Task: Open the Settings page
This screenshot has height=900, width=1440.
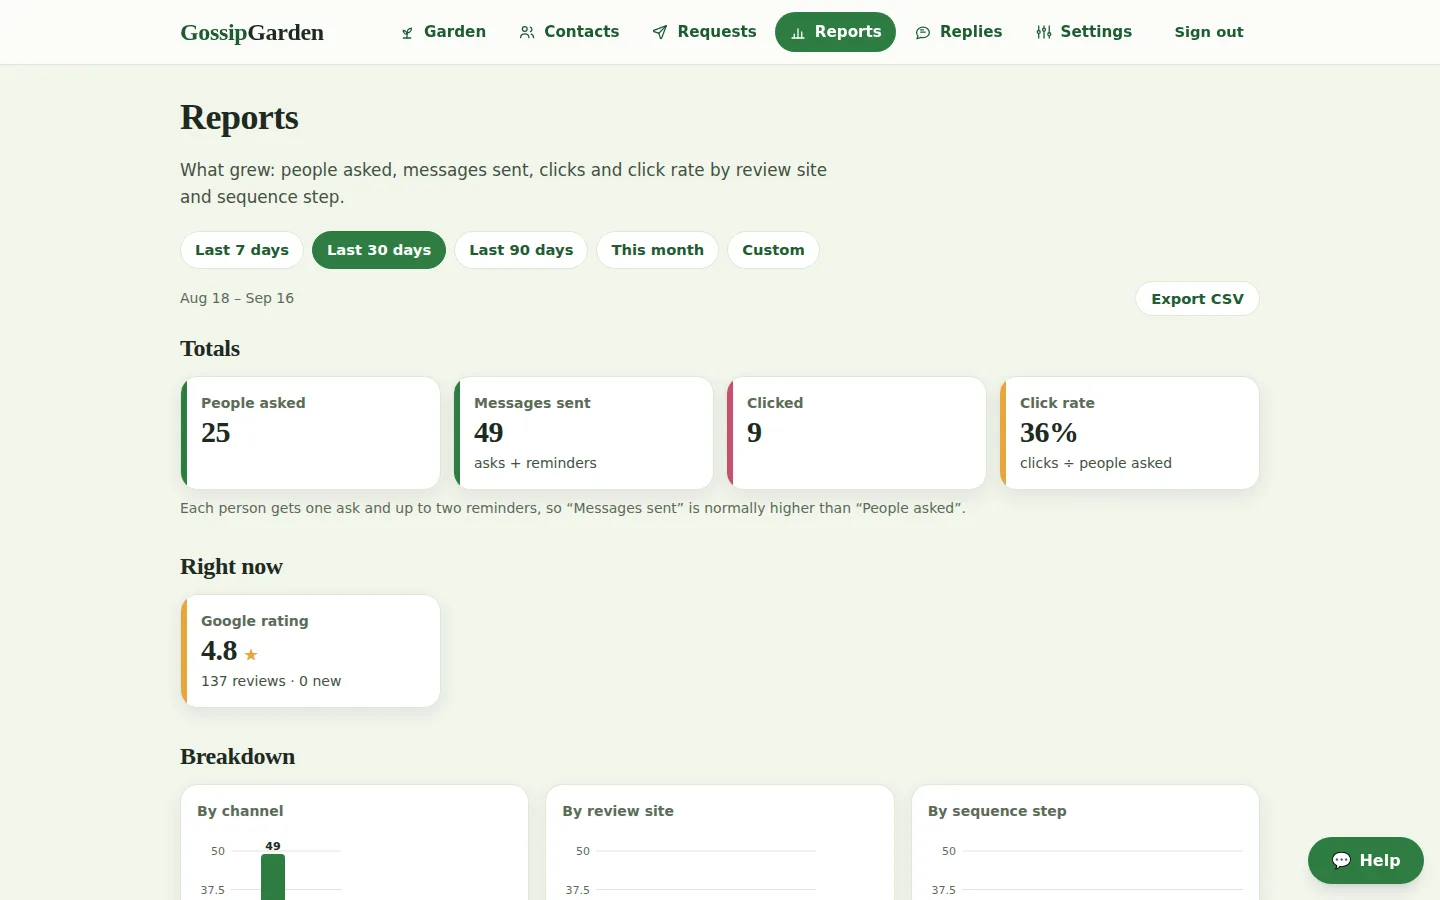Action: [1084, 32]
